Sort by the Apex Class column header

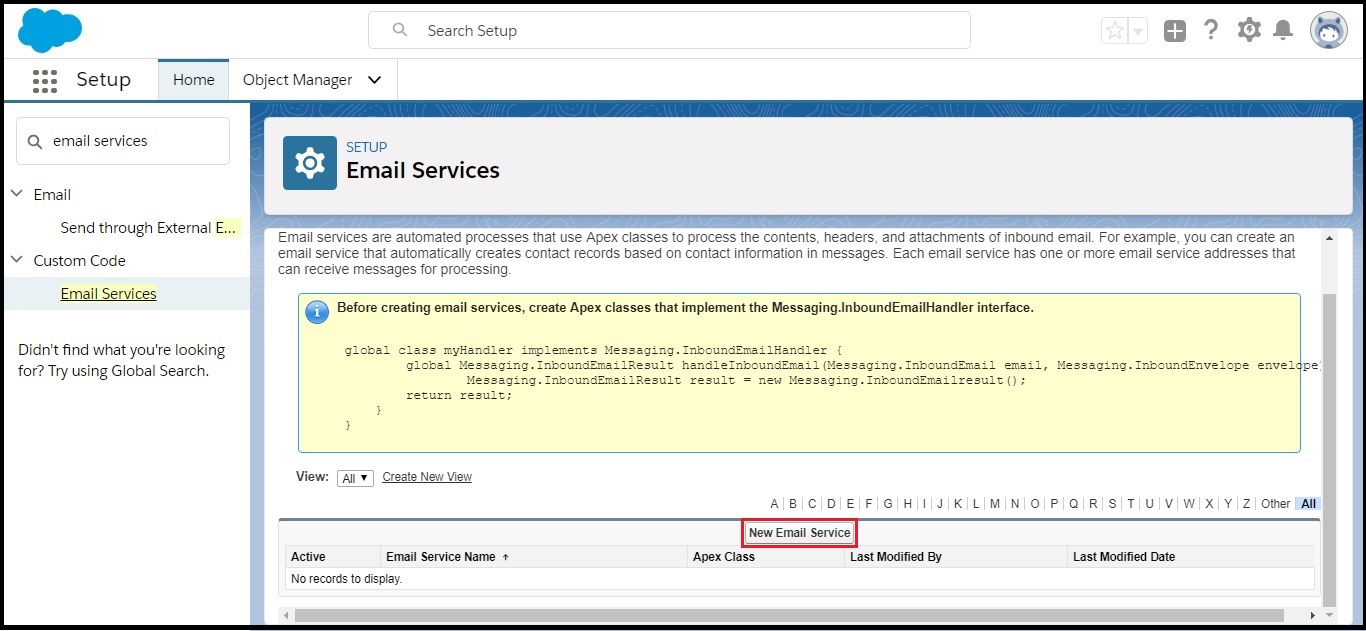point(724,557)
